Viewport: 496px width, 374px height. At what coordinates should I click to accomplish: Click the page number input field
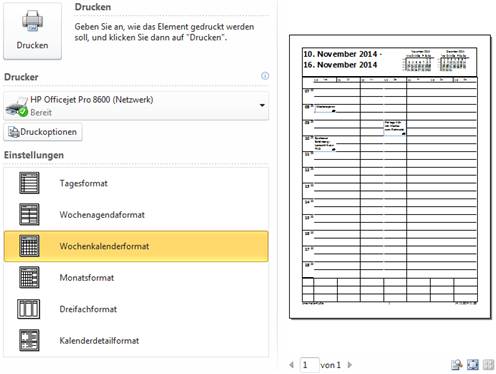[309, 365]
